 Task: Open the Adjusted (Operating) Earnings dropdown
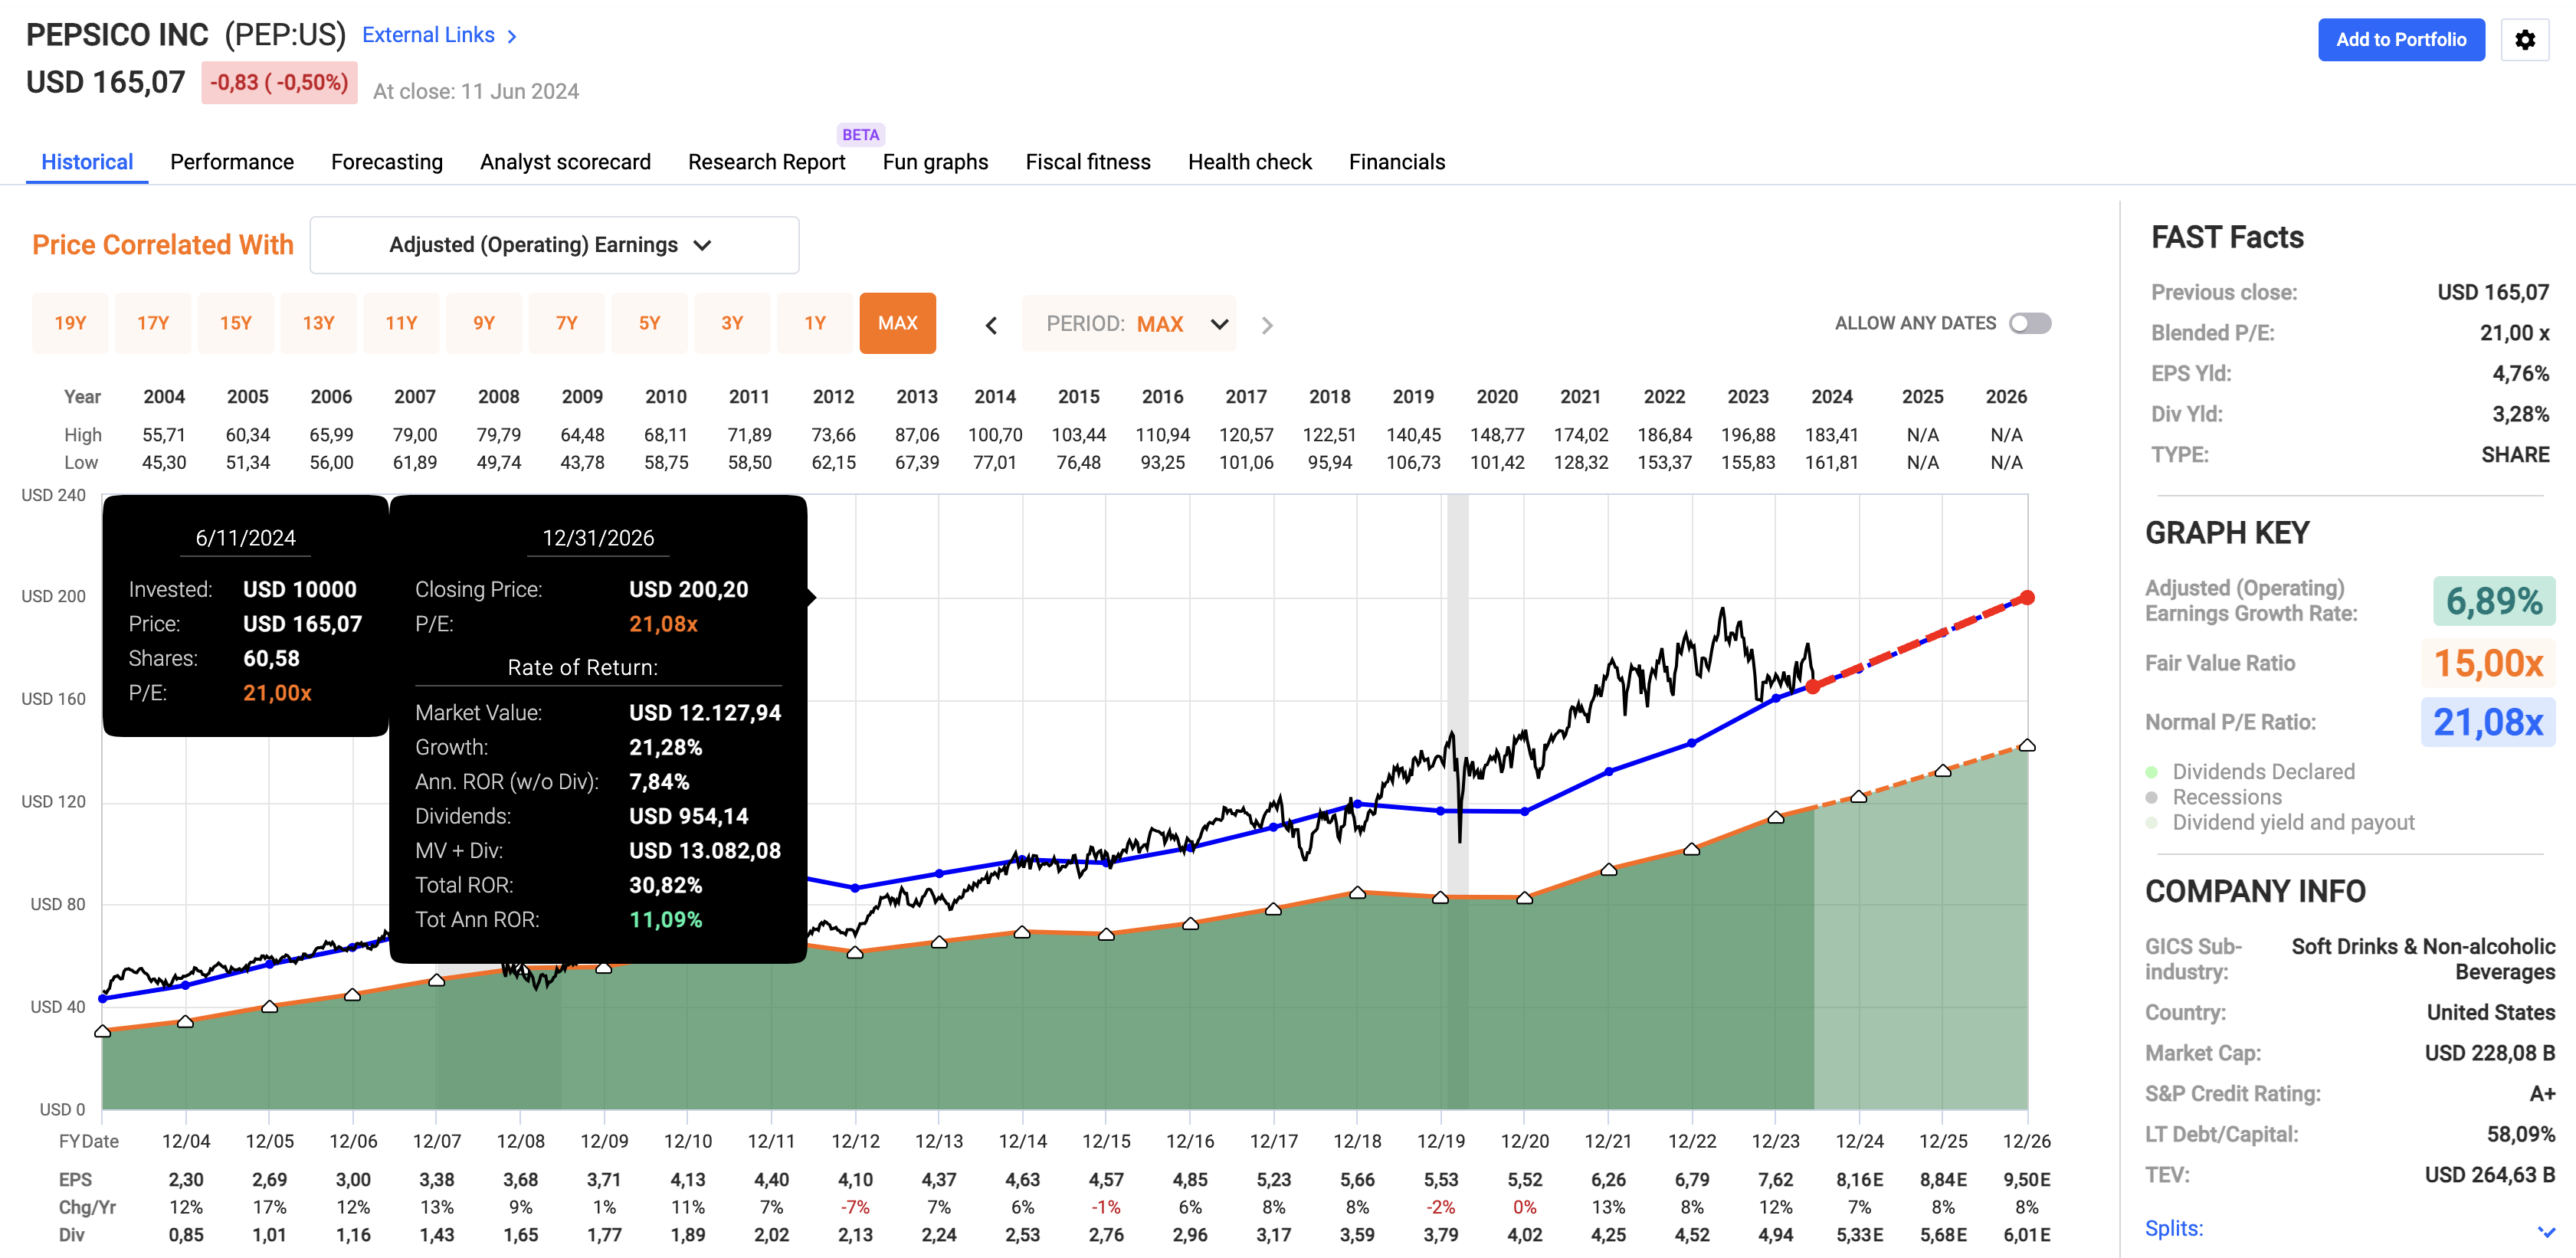pos(553,244)
